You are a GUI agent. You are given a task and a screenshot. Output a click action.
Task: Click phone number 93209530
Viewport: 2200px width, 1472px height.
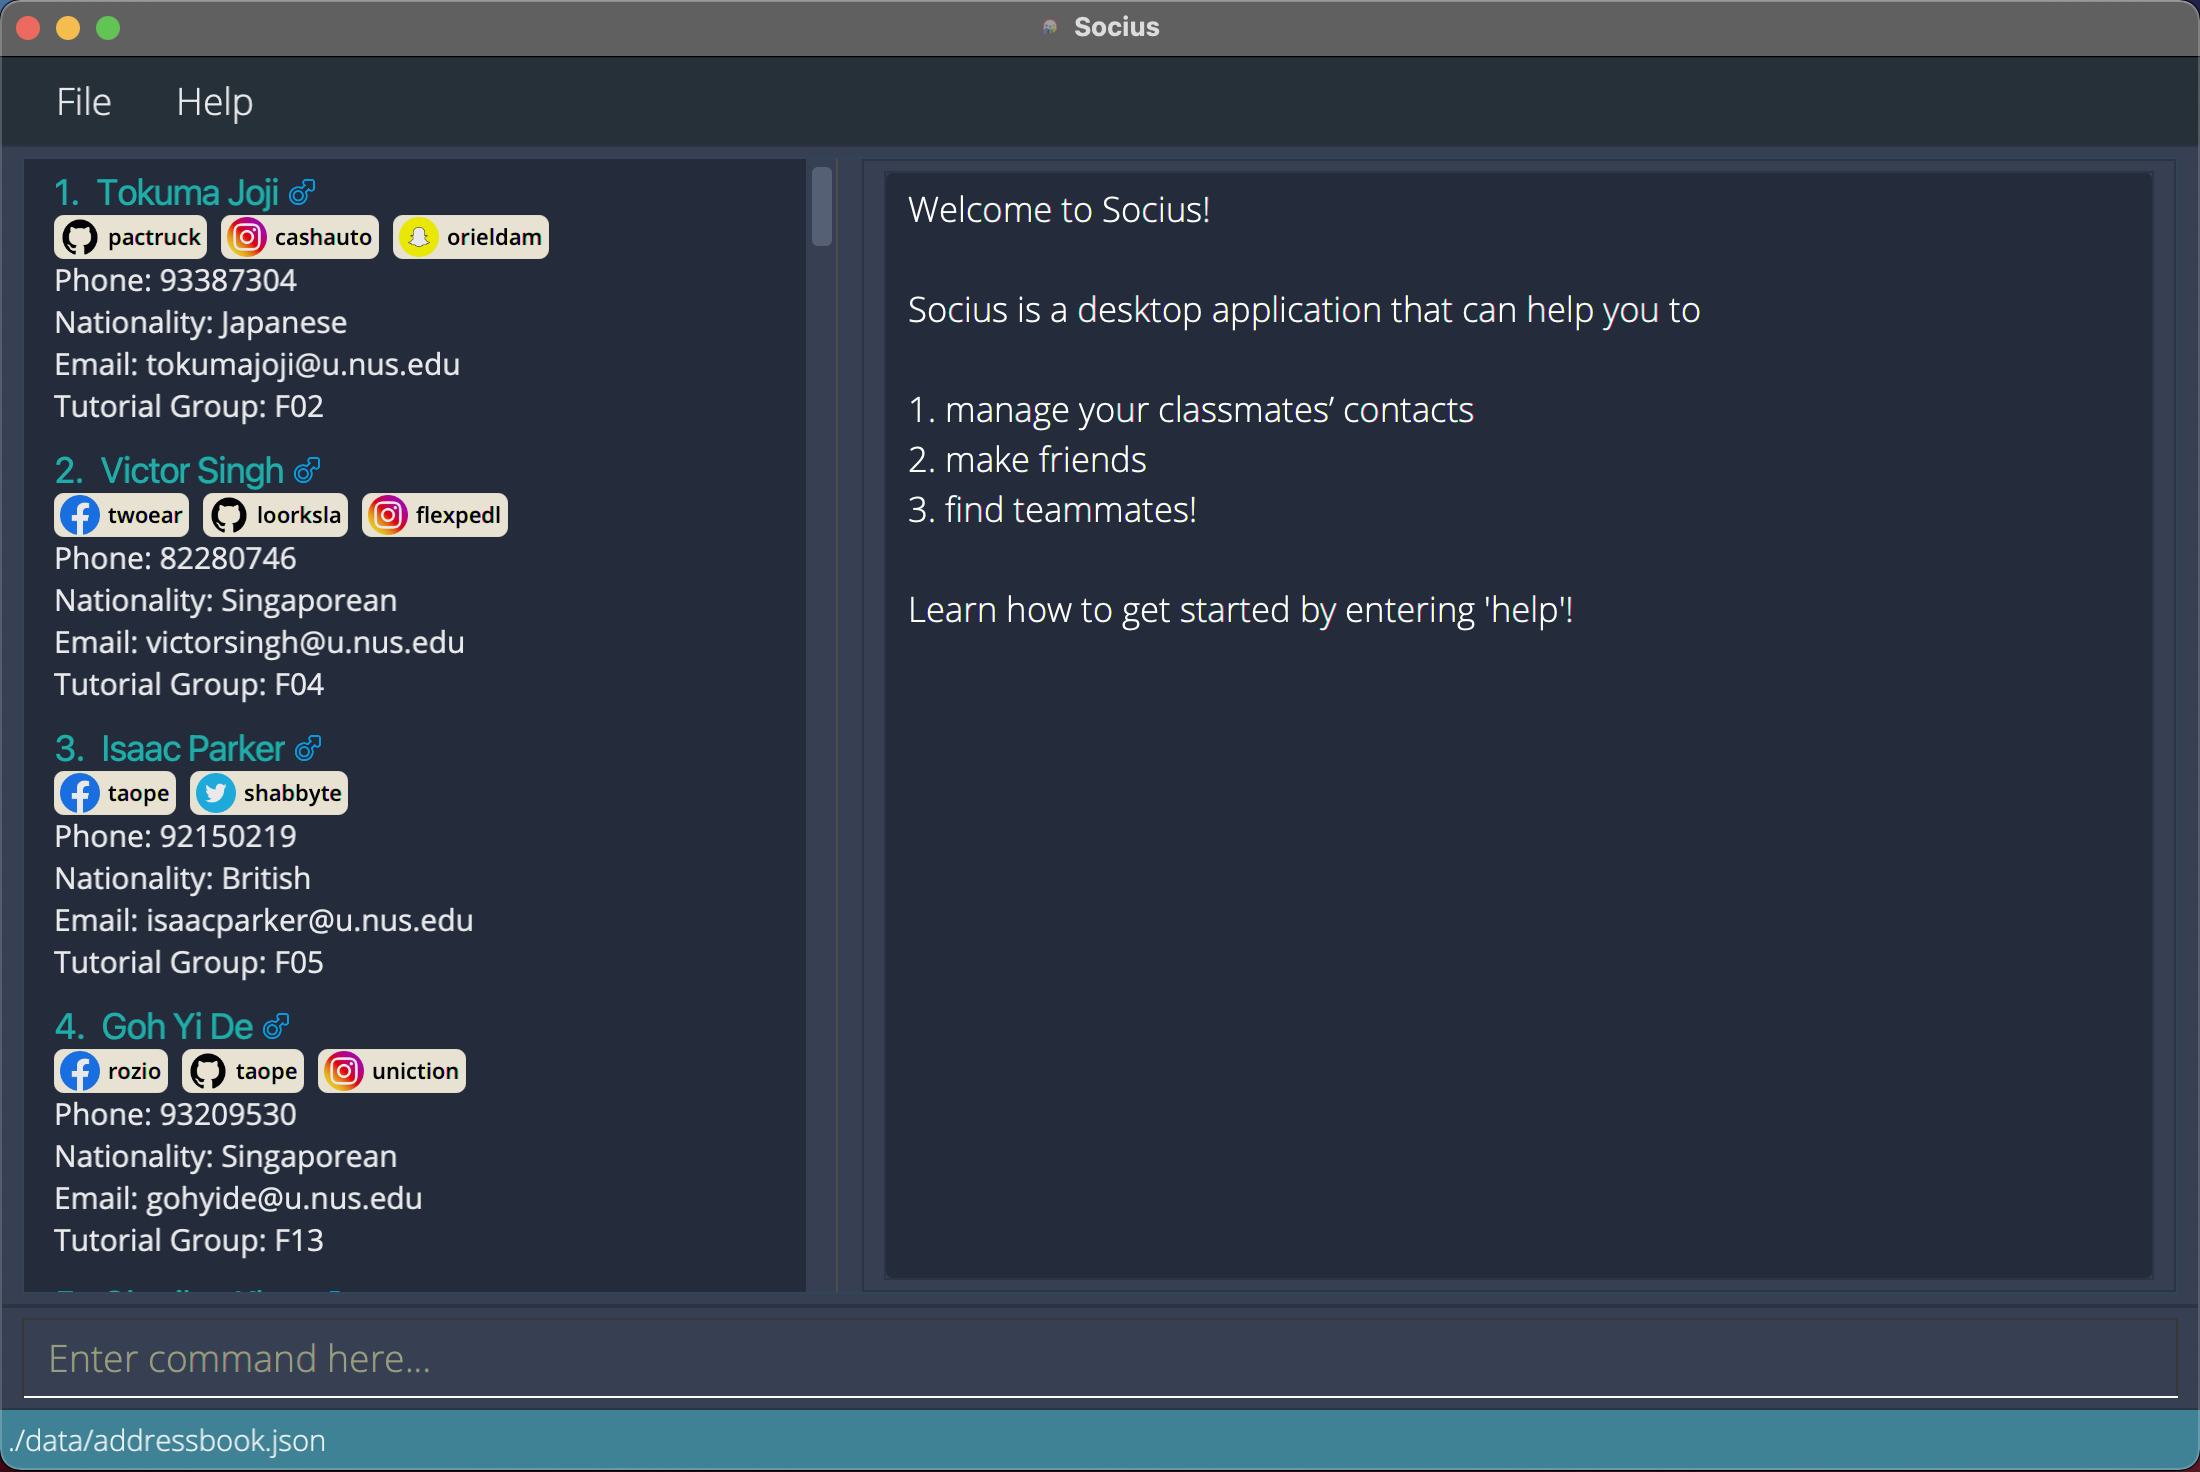[228, 1114]
